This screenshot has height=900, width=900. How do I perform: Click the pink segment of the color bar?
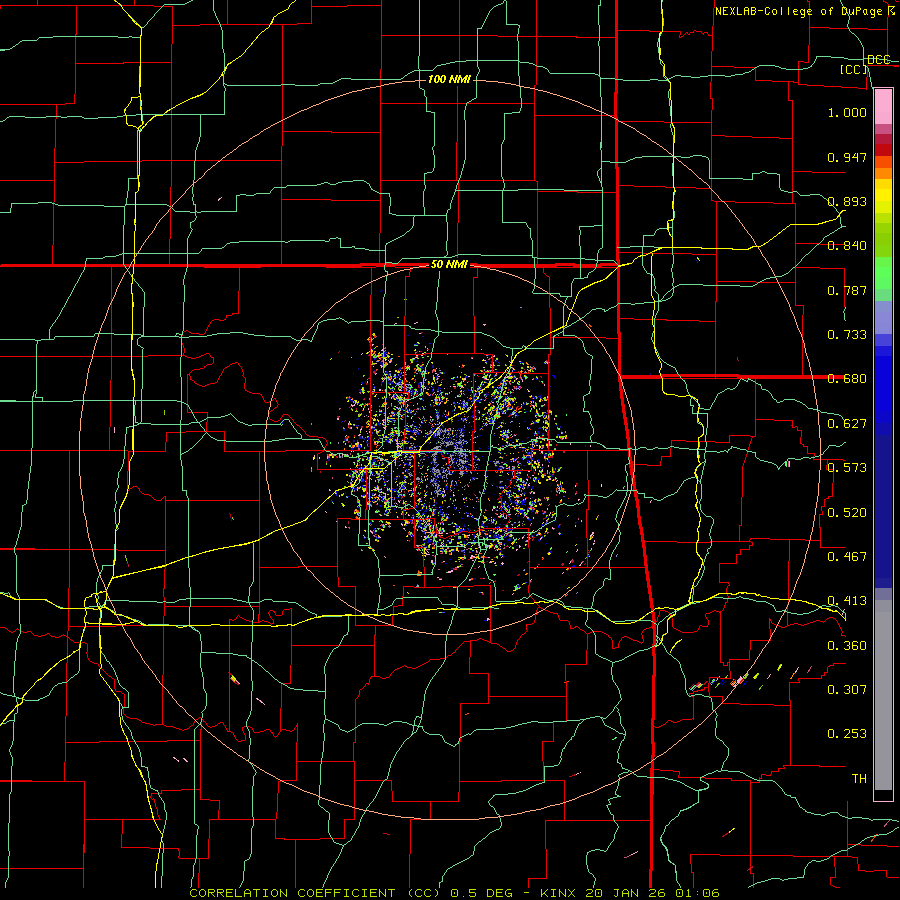pyautogui.click(x=883, y=107)
